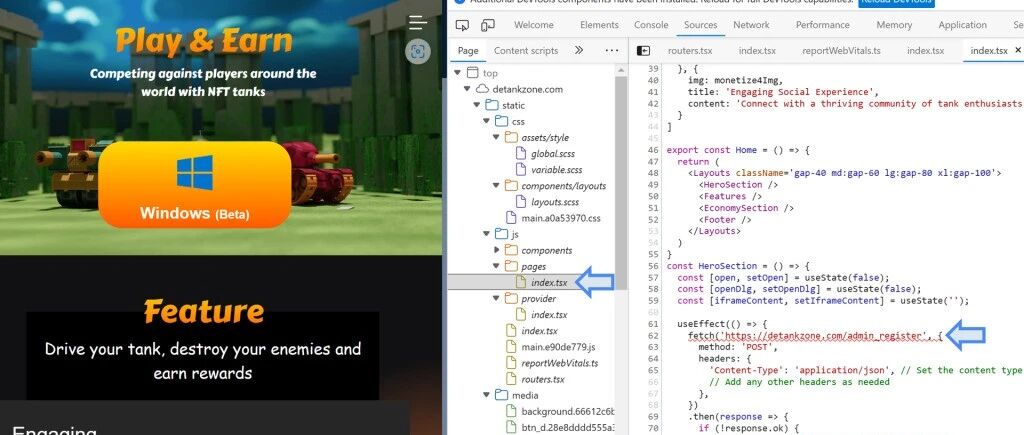The image size is (1024, 435).
Task: Switch to the reportWebVitals.ts editor tab
Action: tap(841, 50)
